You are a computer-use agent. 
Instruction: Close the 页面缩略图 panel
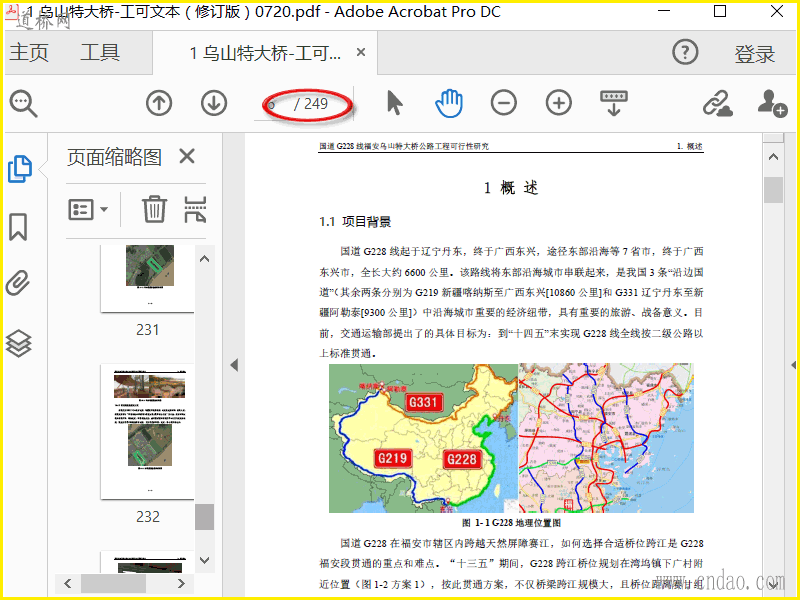[187, 156]
